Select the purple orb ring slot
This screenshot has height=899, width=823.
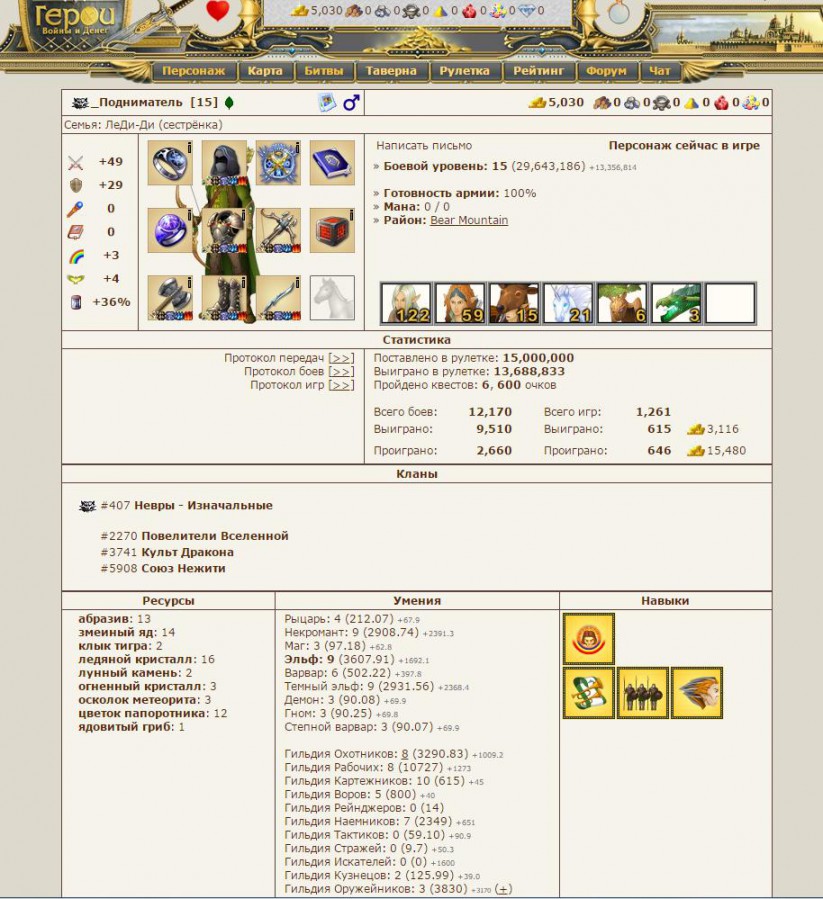(170, 230)
